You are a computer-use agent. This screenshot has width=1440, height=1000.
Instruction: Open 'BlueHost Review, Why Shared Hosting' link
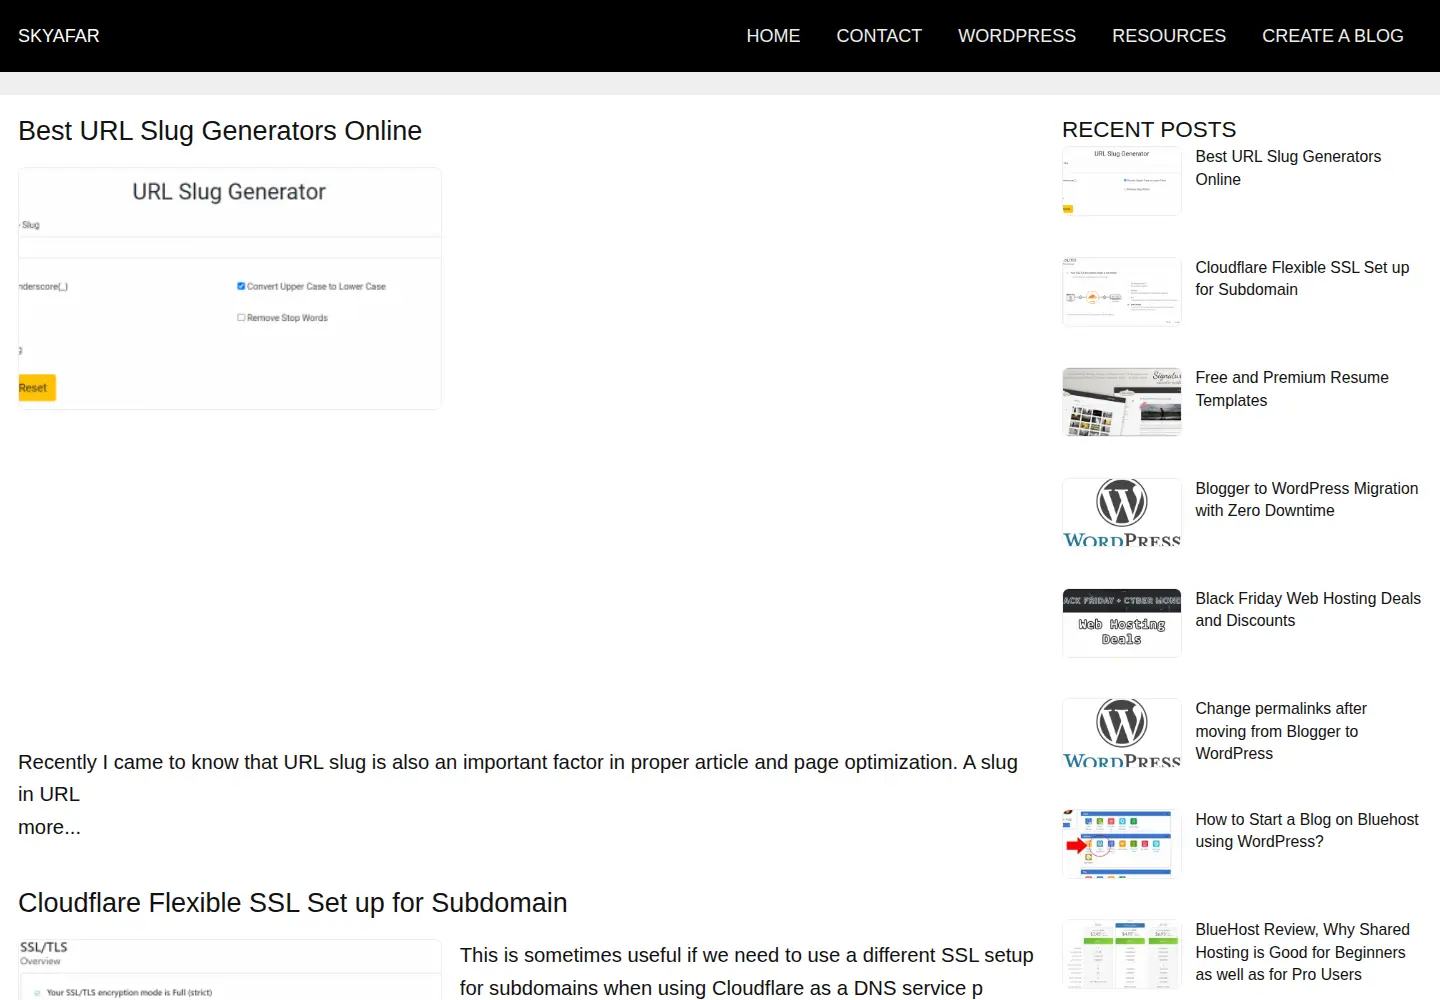point(1302,952)
